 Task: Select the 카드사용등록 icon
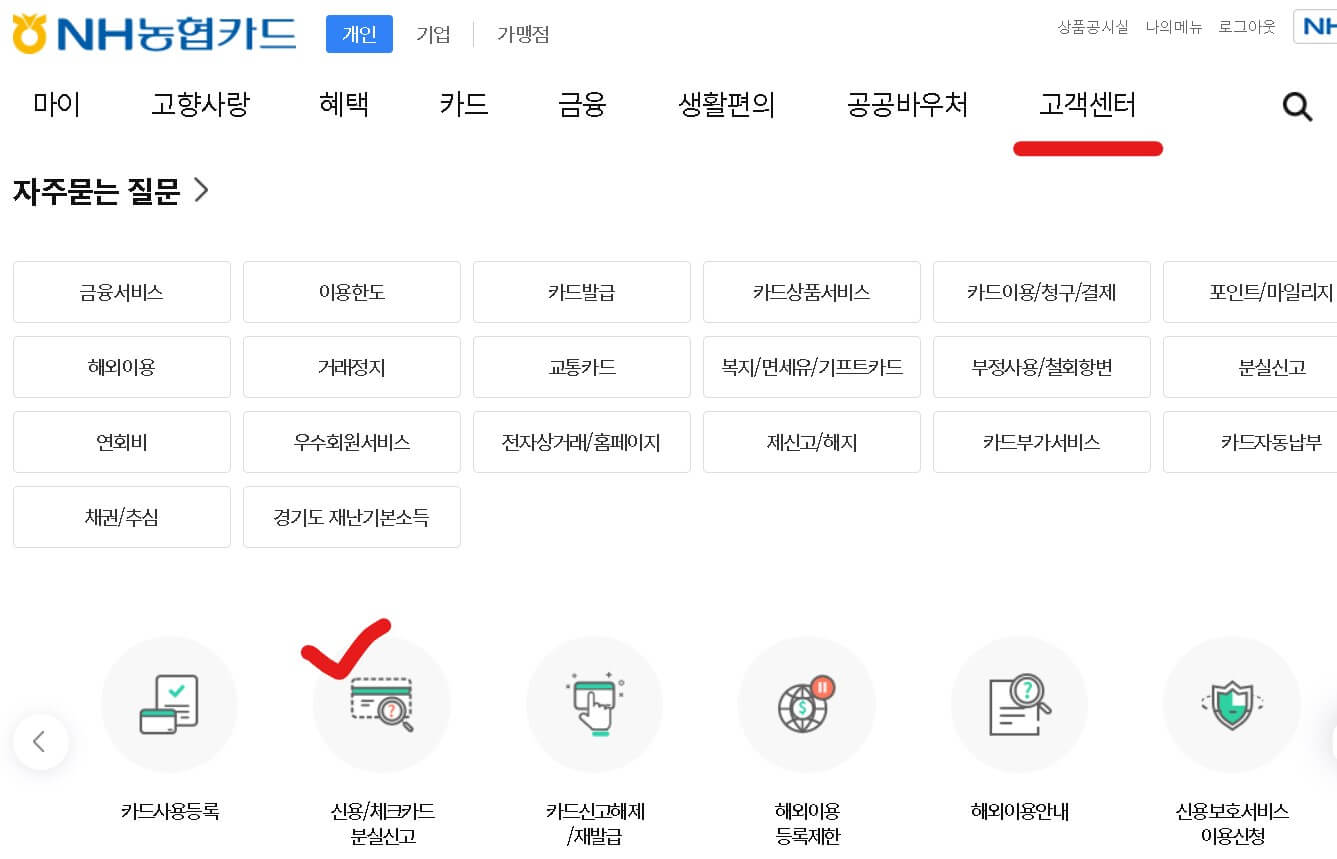pyautogui.click(x=169, y=704)
